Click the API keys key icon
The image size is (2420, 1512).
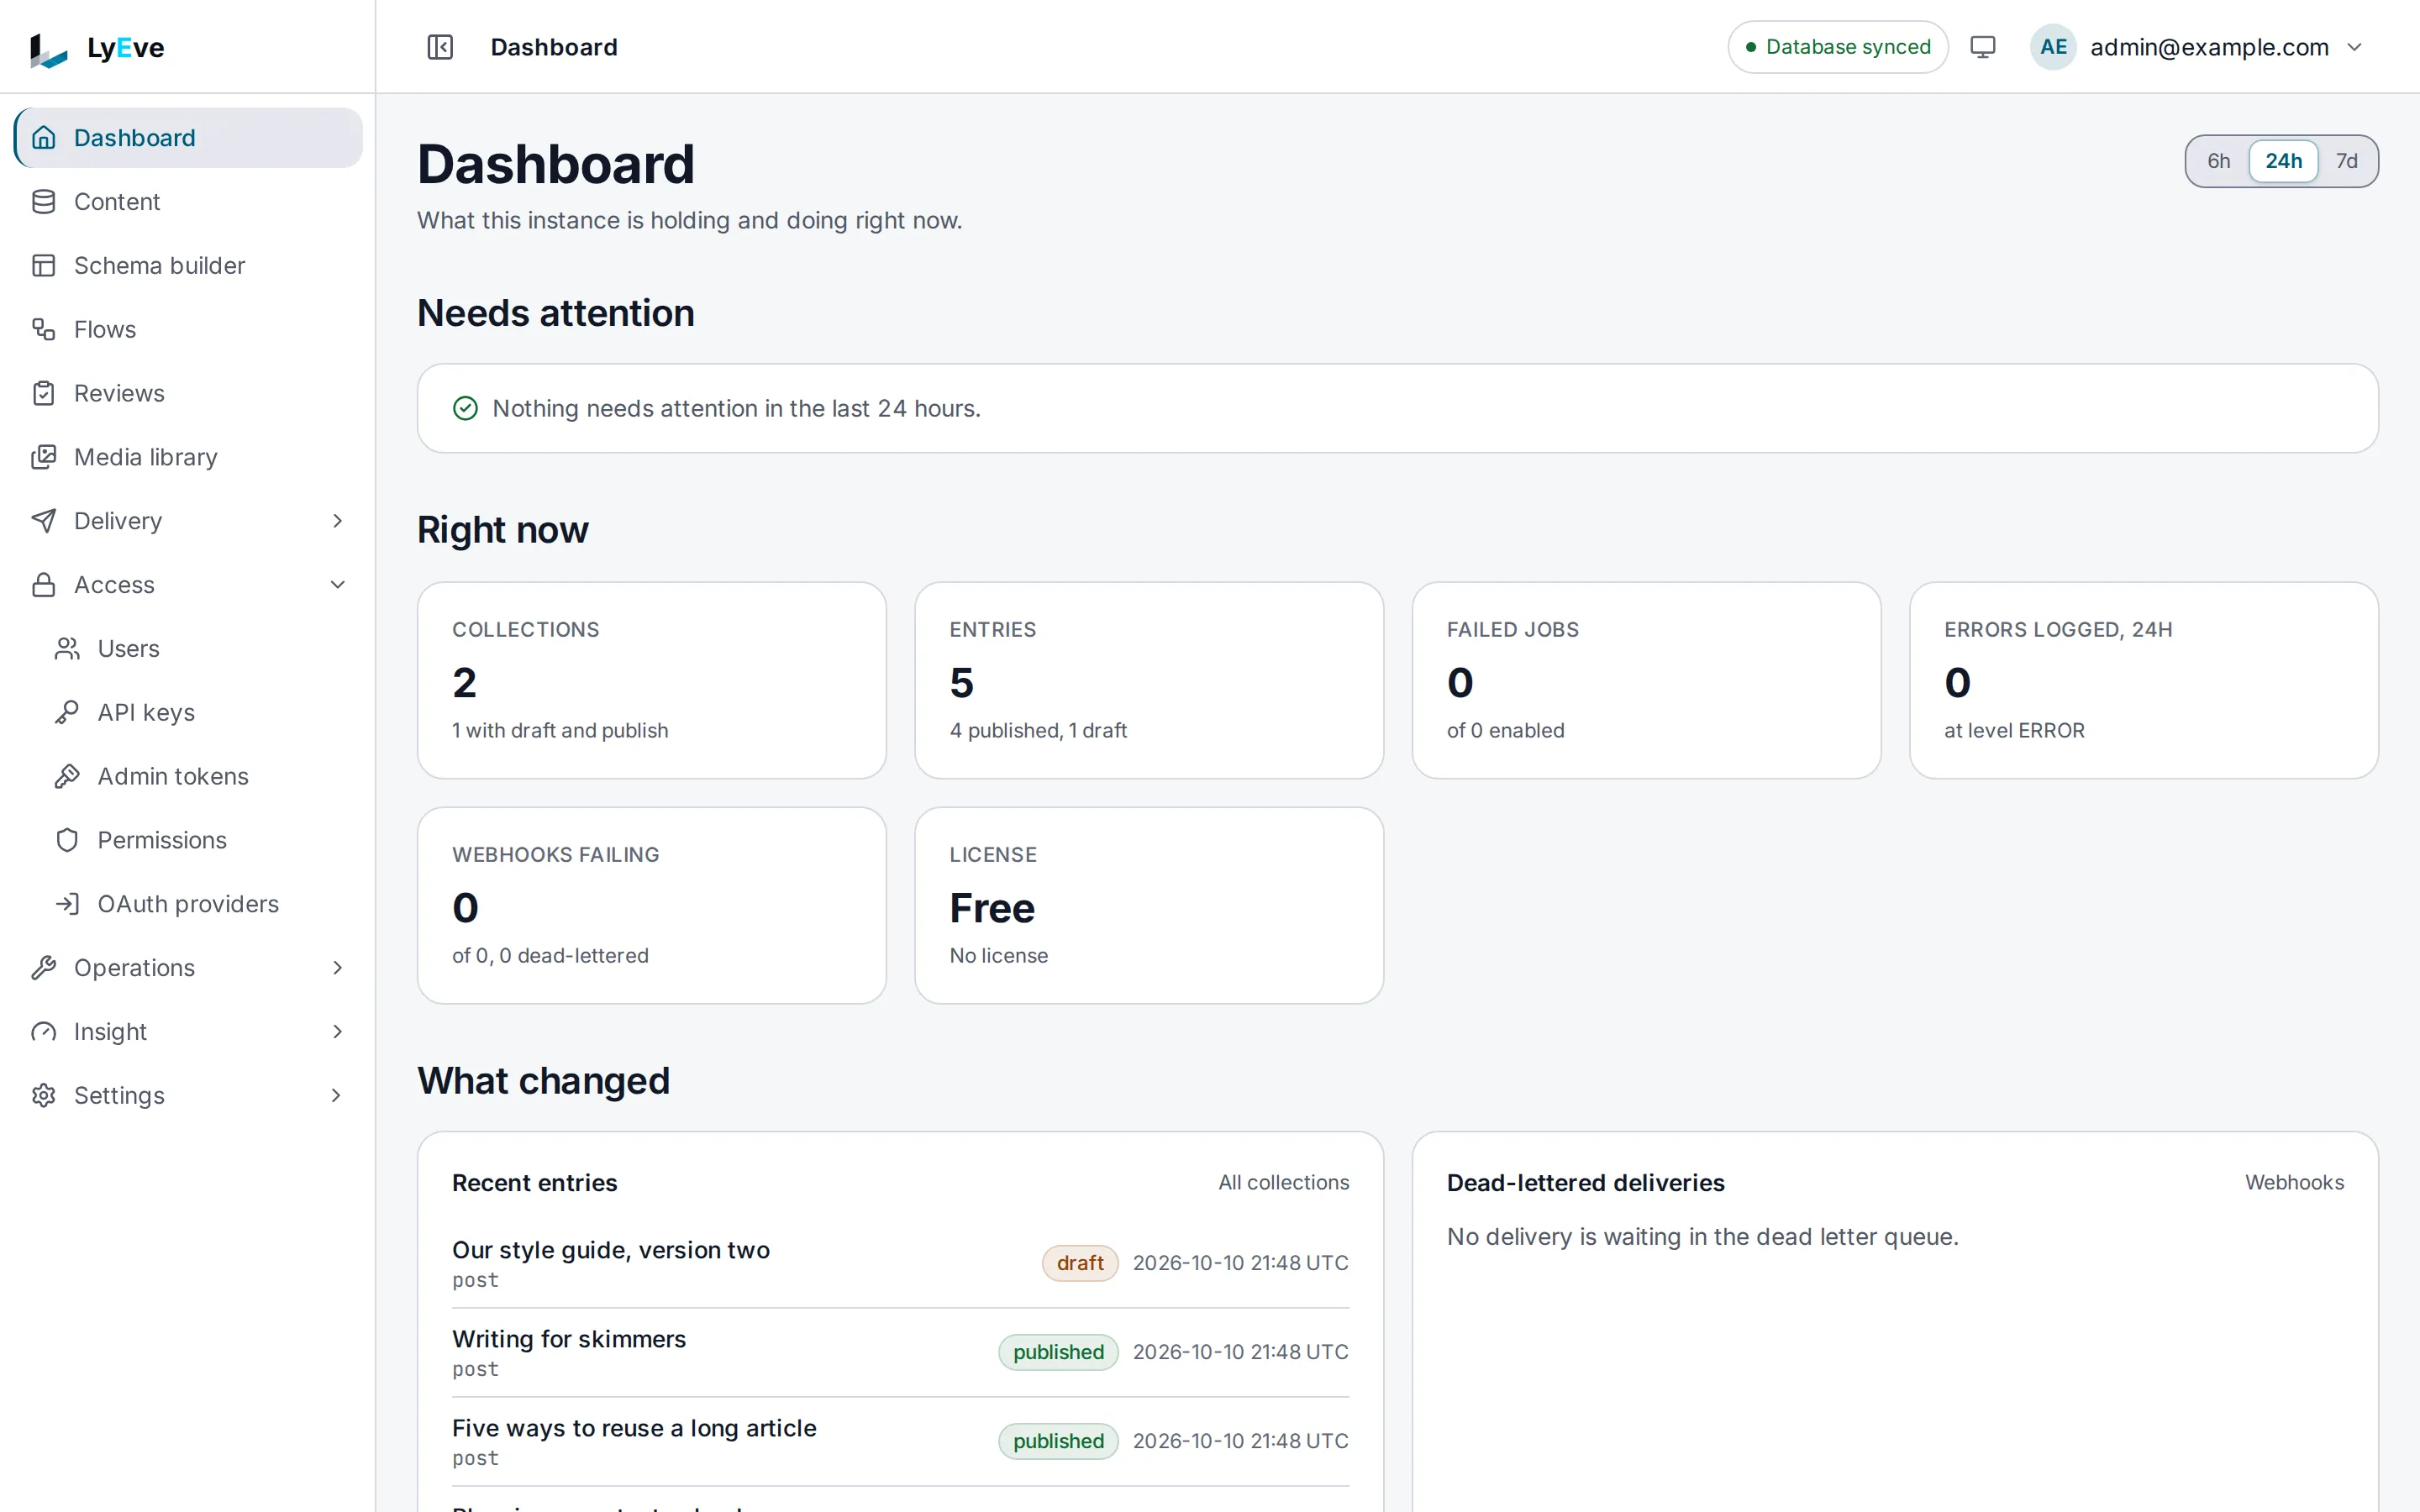[x=67, y=713]
